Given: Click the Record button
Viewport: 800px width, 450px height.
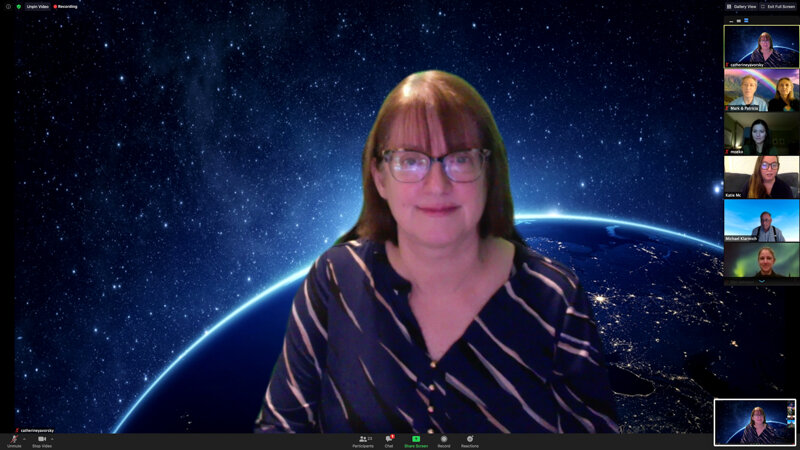Looking at the screenshot, I should 444,441.
